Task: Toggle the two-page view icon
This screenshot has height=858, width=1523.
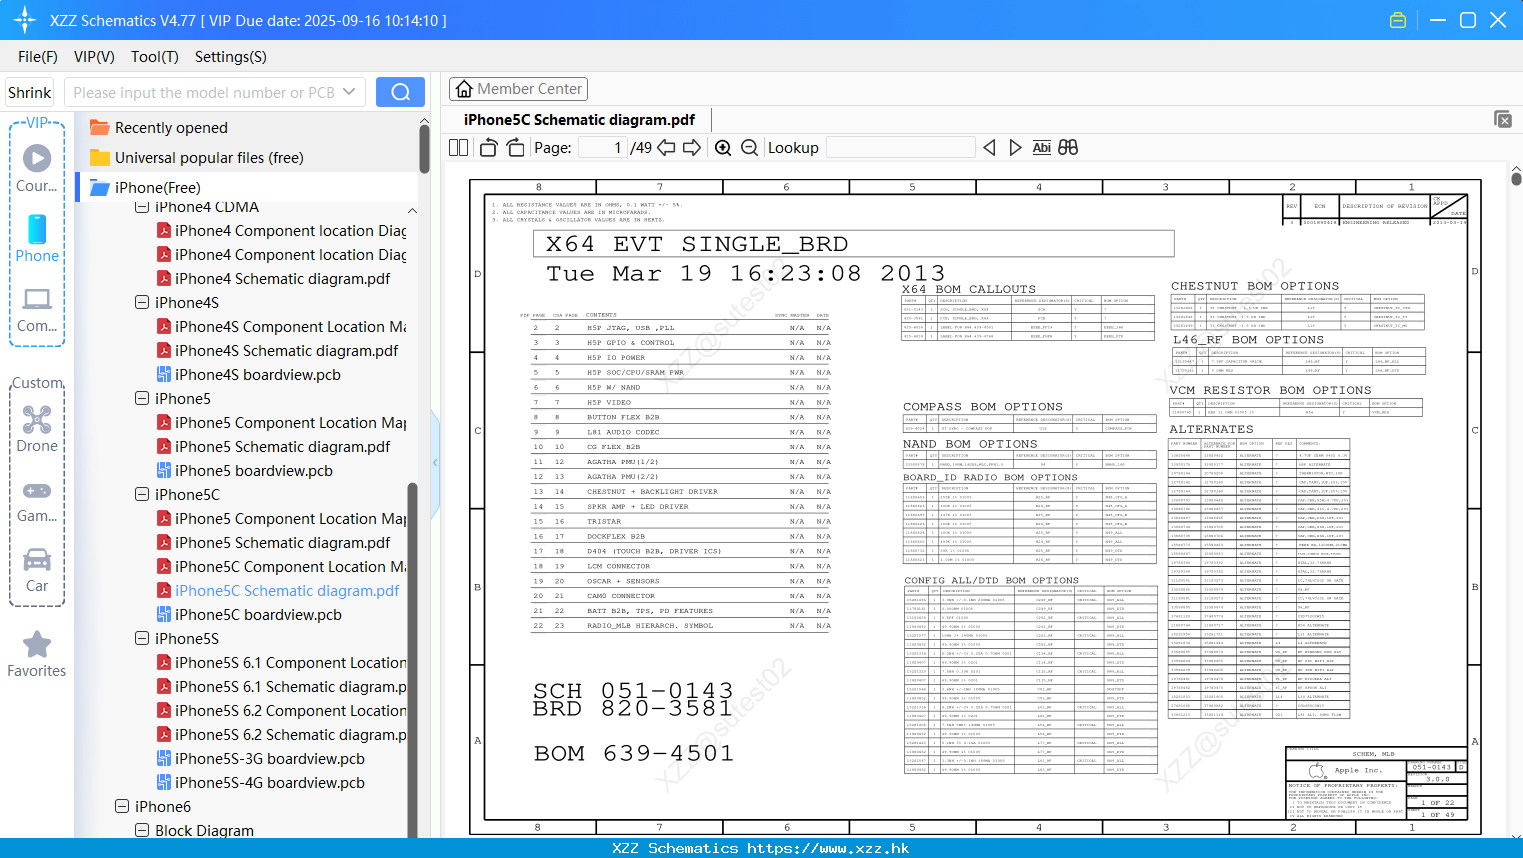Action: pyautogui.click(x=458, y=148)
